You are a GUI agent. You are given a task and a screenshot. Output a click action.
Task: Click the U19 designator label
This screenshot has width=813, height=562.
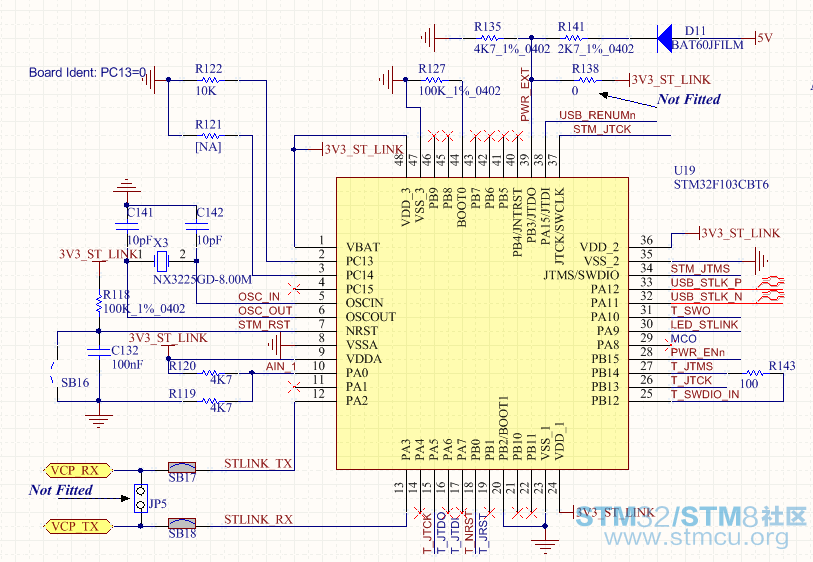[684, 171]
